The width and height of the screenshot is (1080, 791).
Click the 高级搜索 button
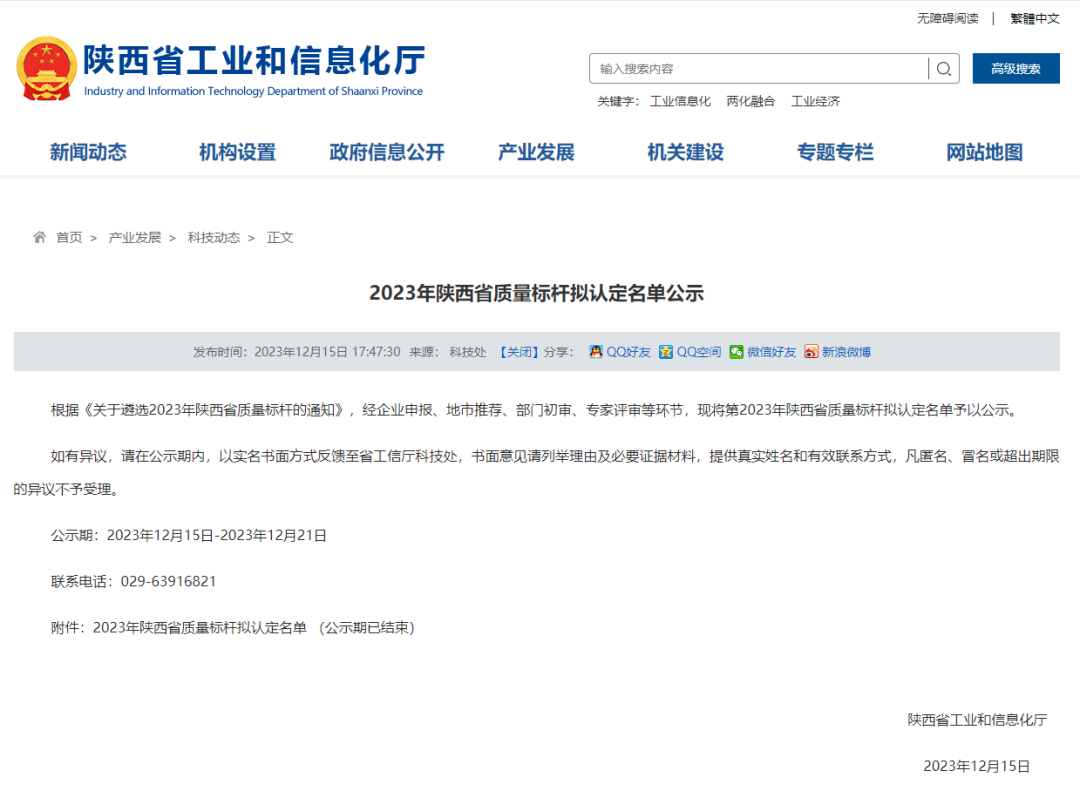point(1015,69)
